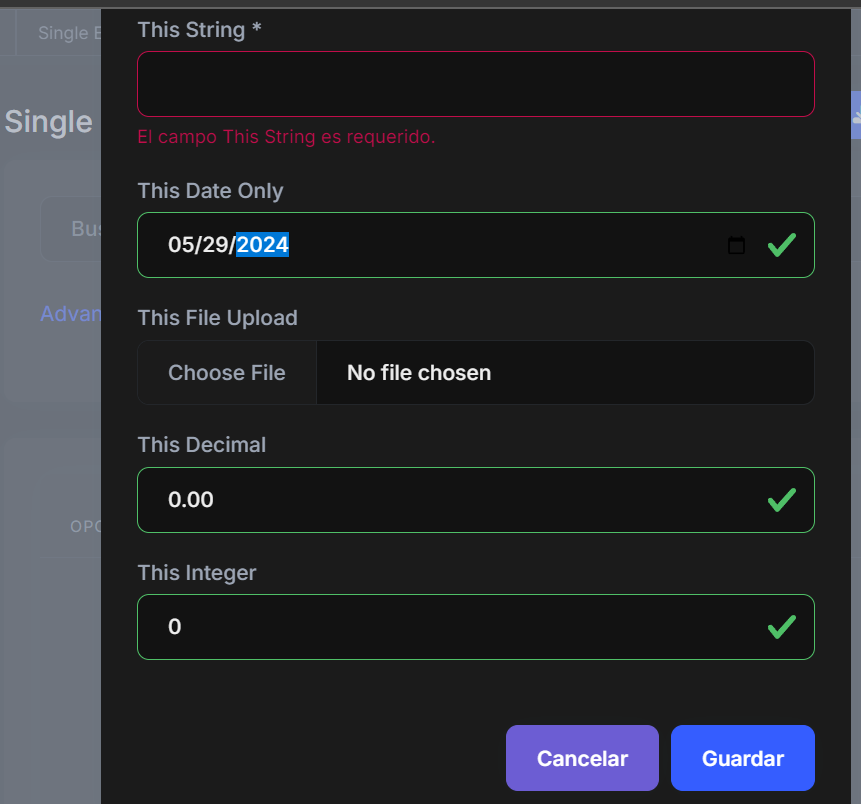Open the Advan... link behind the dialog
Viewport: 861px width, 804px height.
pos(70,314)
